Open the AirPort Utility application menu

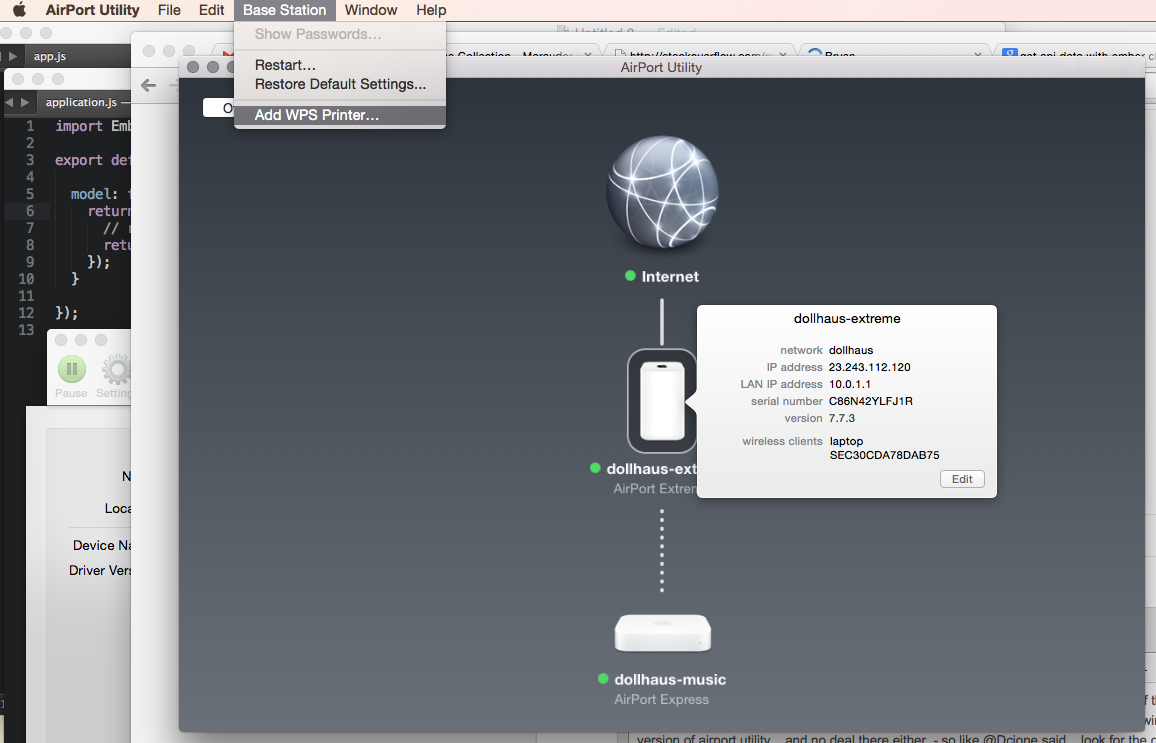[x=92, y=10]
